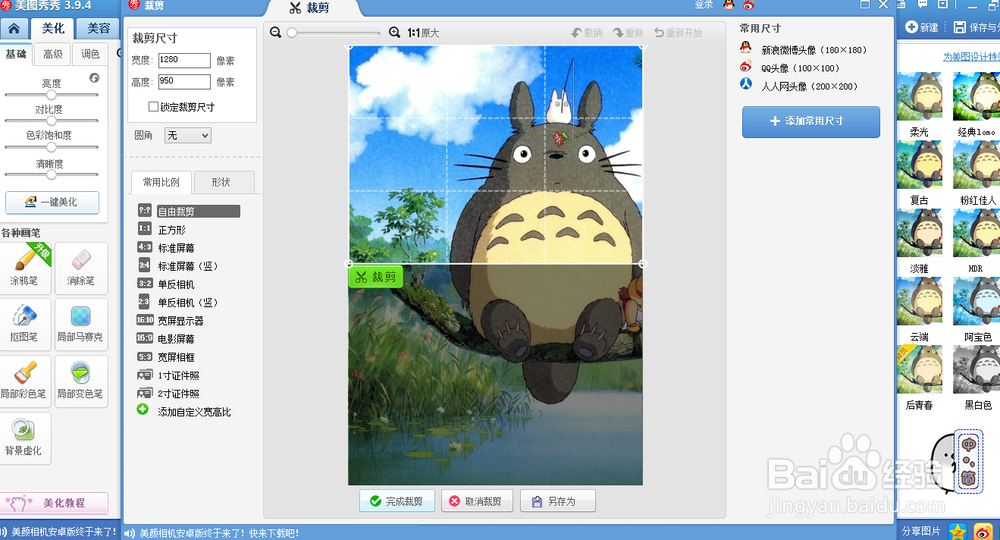Open the 圆角 rounded corner dropdown
This screenshot has height=540, width=1000.
[188, 135]
